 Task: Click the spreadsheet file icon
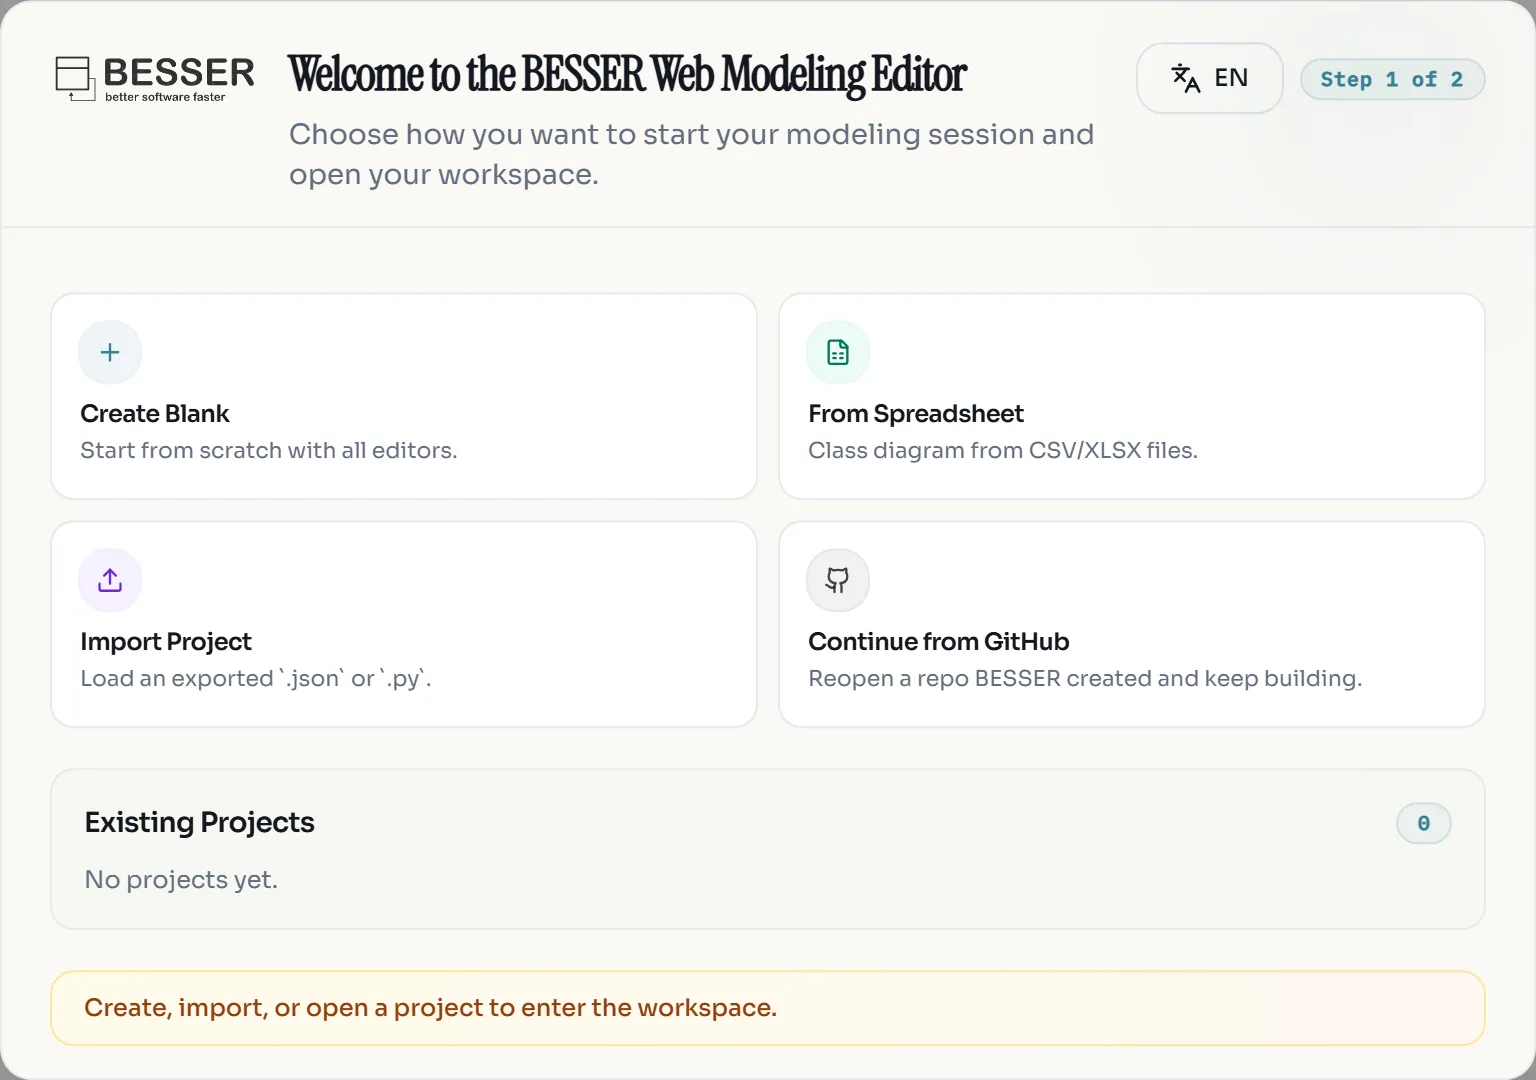(838, 352)
